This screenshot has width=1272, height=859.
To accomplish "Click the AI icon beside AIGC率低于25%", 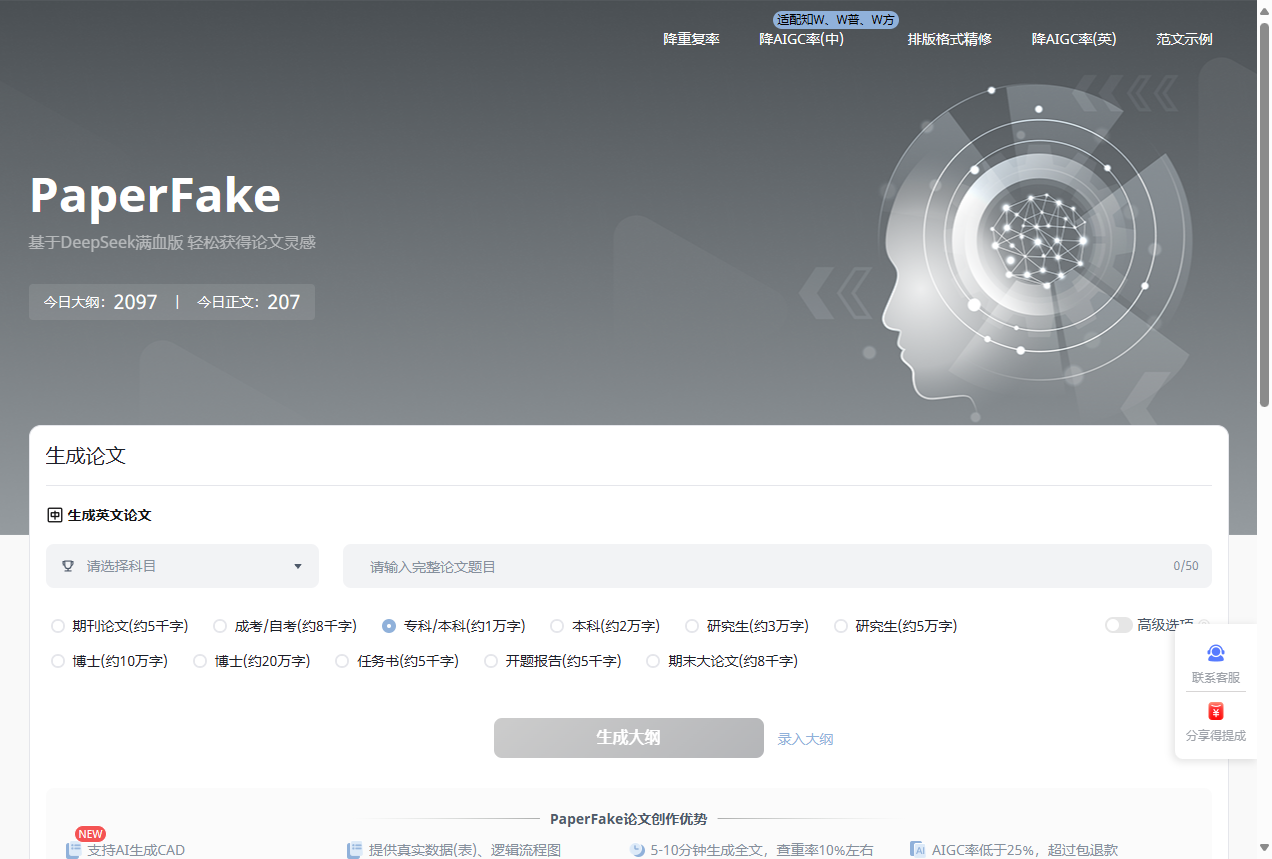I will pos(918,850).
